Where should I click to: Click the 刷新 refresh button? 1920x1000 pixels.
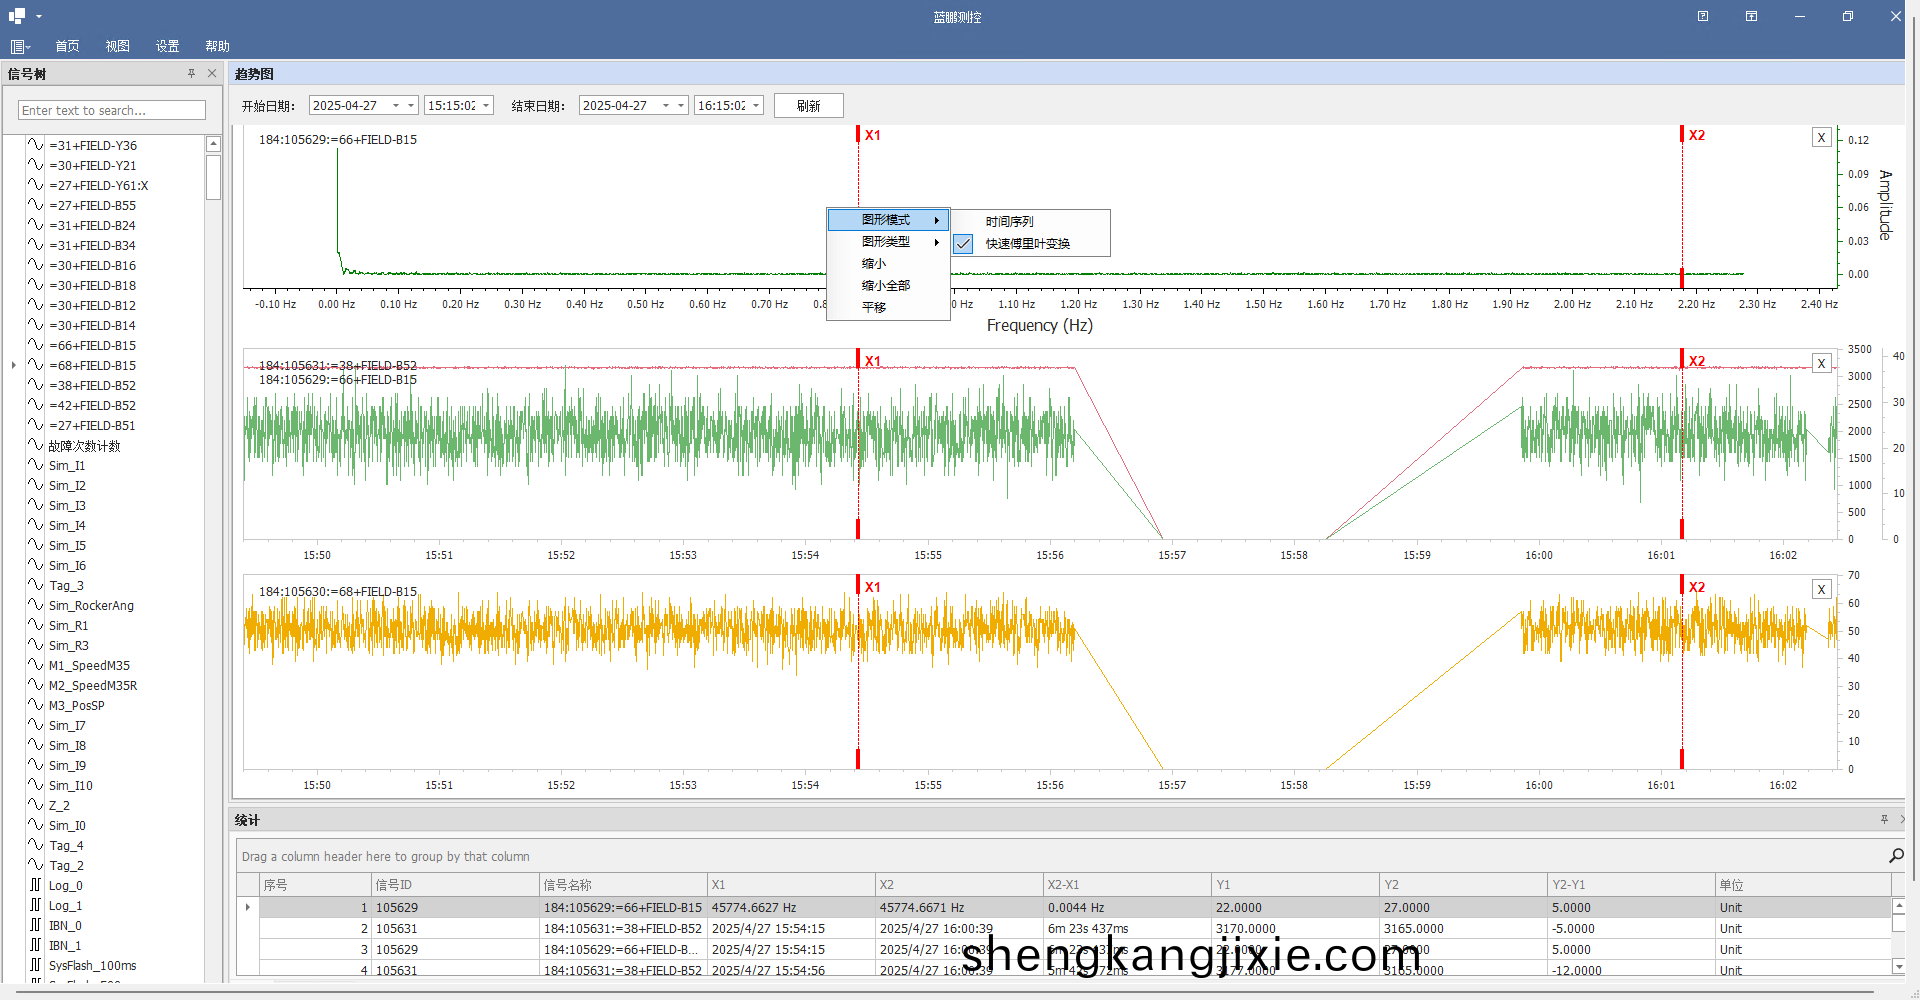click(x=808, y=106)
